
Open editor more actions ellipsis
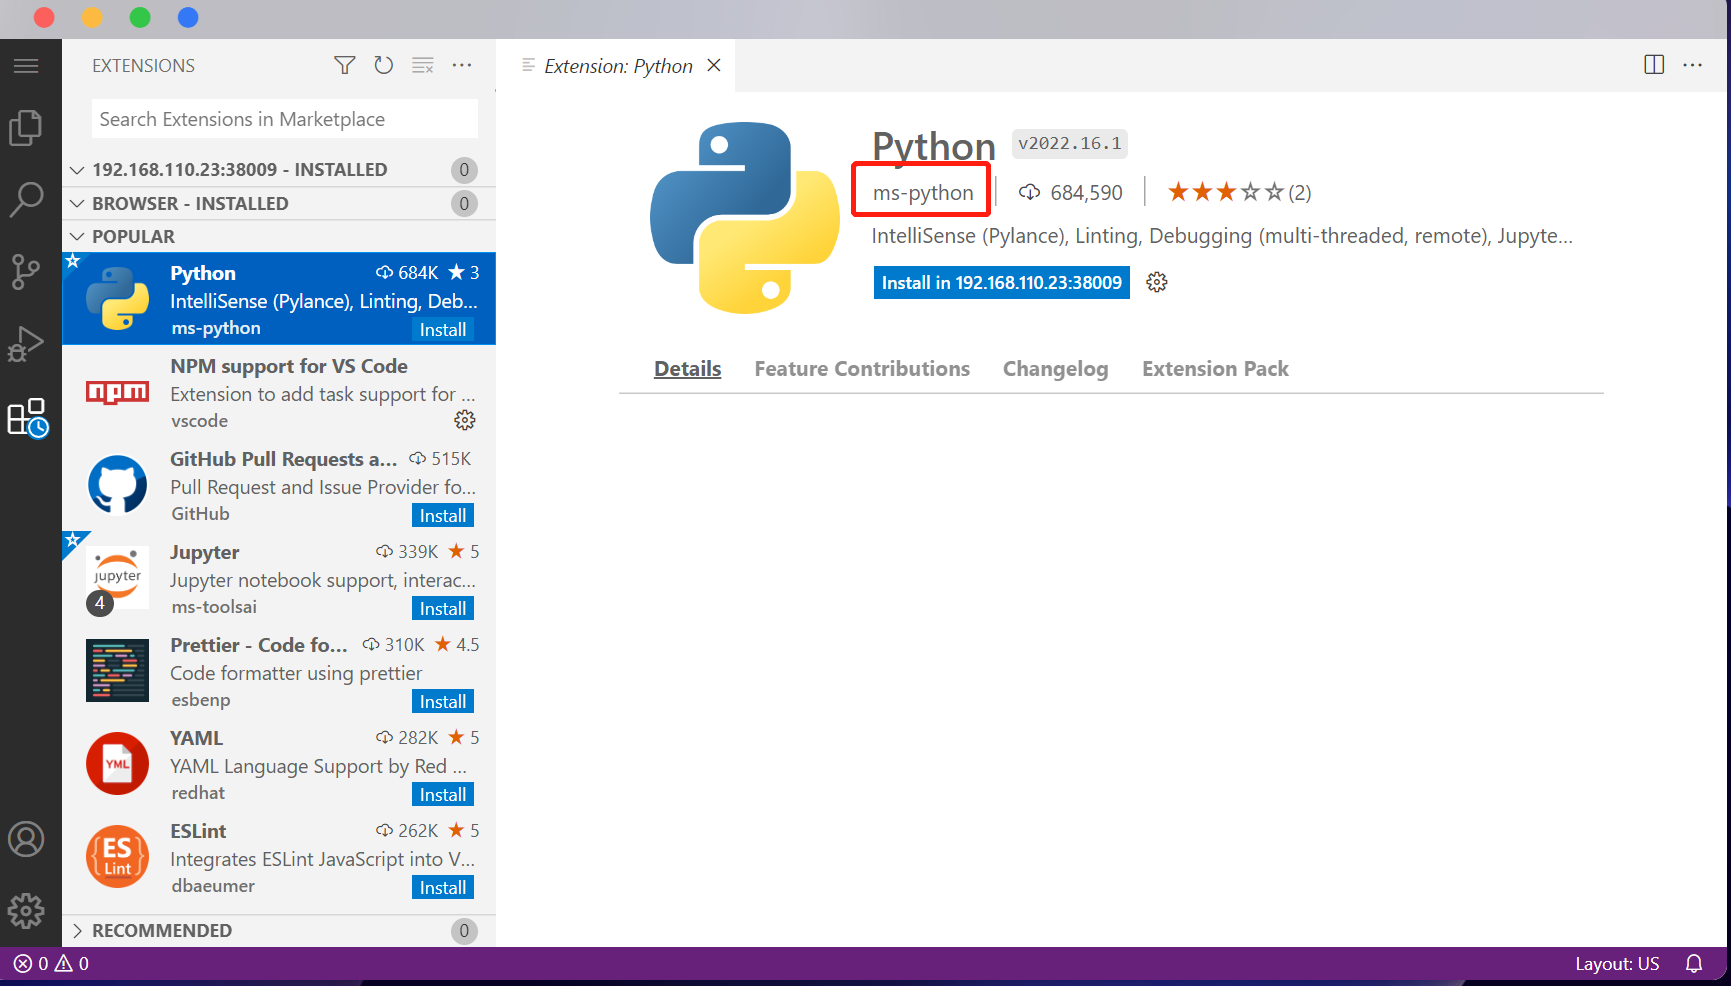[x=1692, y=65]
